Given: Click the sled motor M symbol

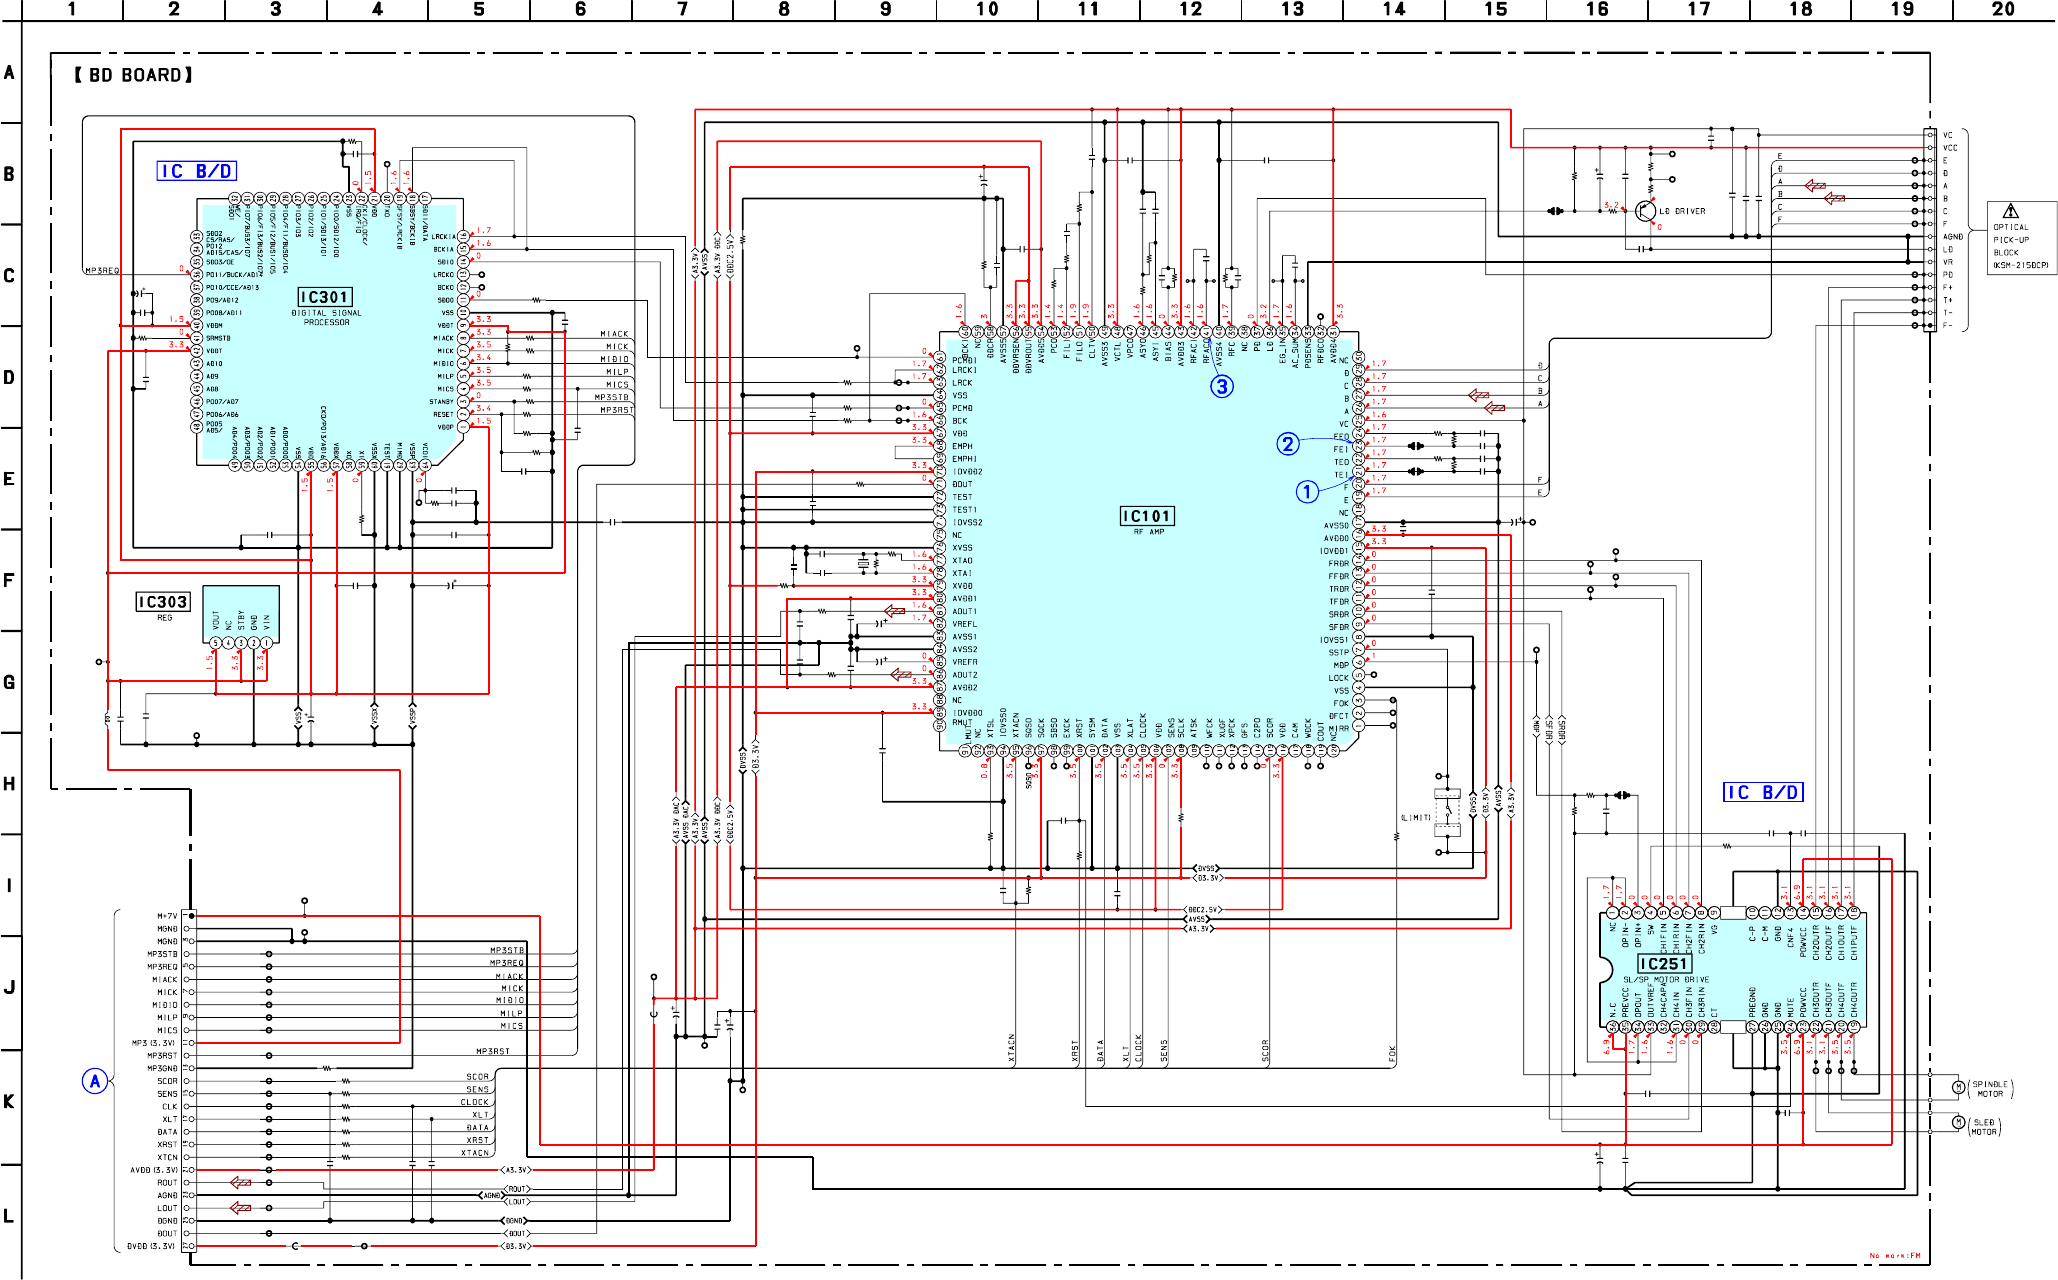Looking at the screenshot, I should click(x=1958, y=1123).
